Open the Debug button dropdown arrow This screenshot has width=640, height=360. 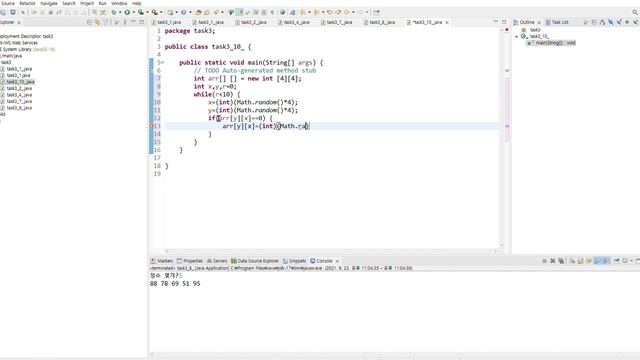[x=120, y=12]
